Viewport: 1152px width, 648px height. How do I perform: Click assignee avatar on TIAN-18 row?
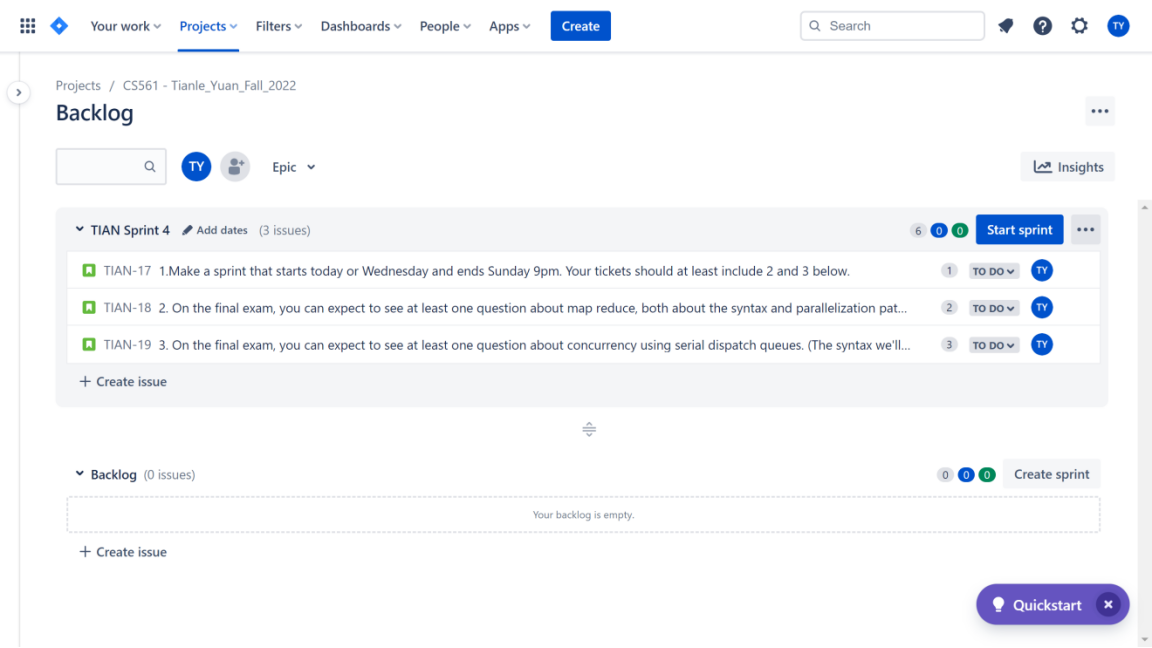(1042, 307)
